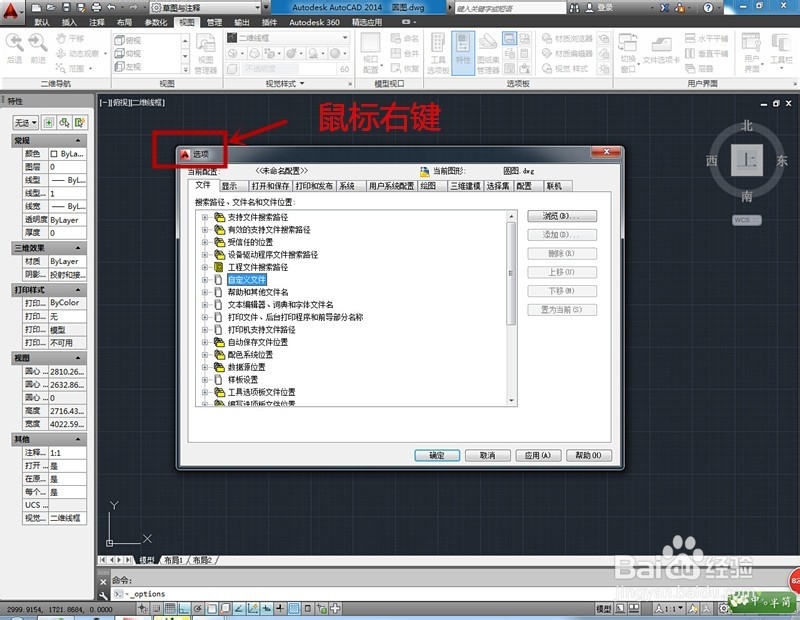Click the 确定 button in options dialog
Viewport: 800px width, 620px height.
pyautogui.click(x=437, y=455)
